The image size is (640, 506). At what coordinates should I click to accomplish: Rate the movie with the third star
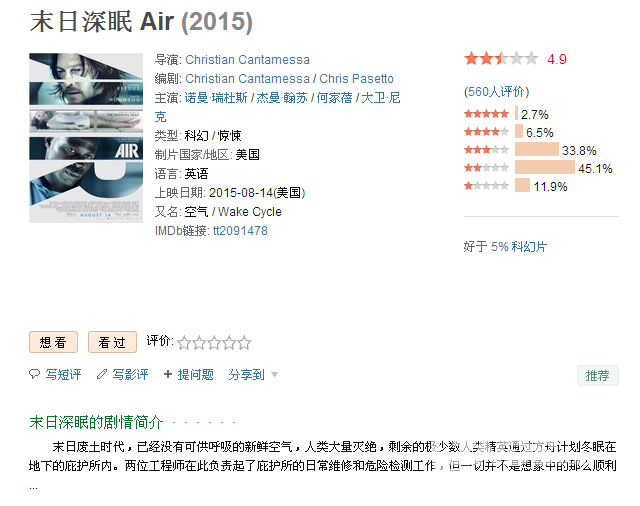pos(214,343)
